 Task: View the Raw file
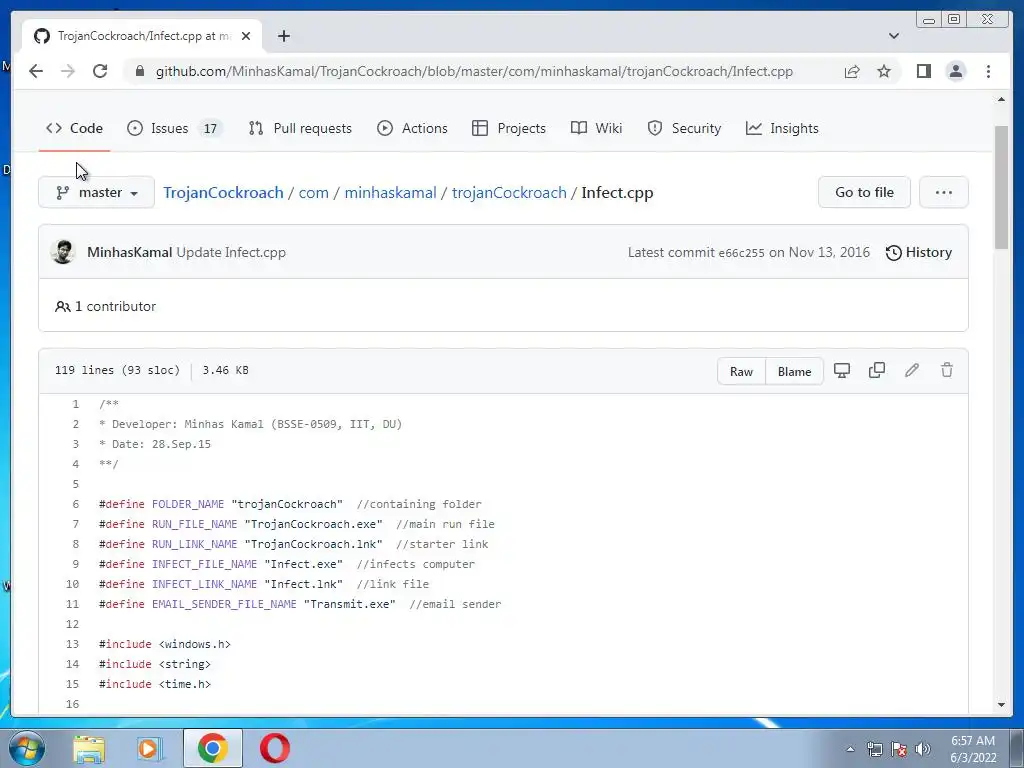coord(741,371)
